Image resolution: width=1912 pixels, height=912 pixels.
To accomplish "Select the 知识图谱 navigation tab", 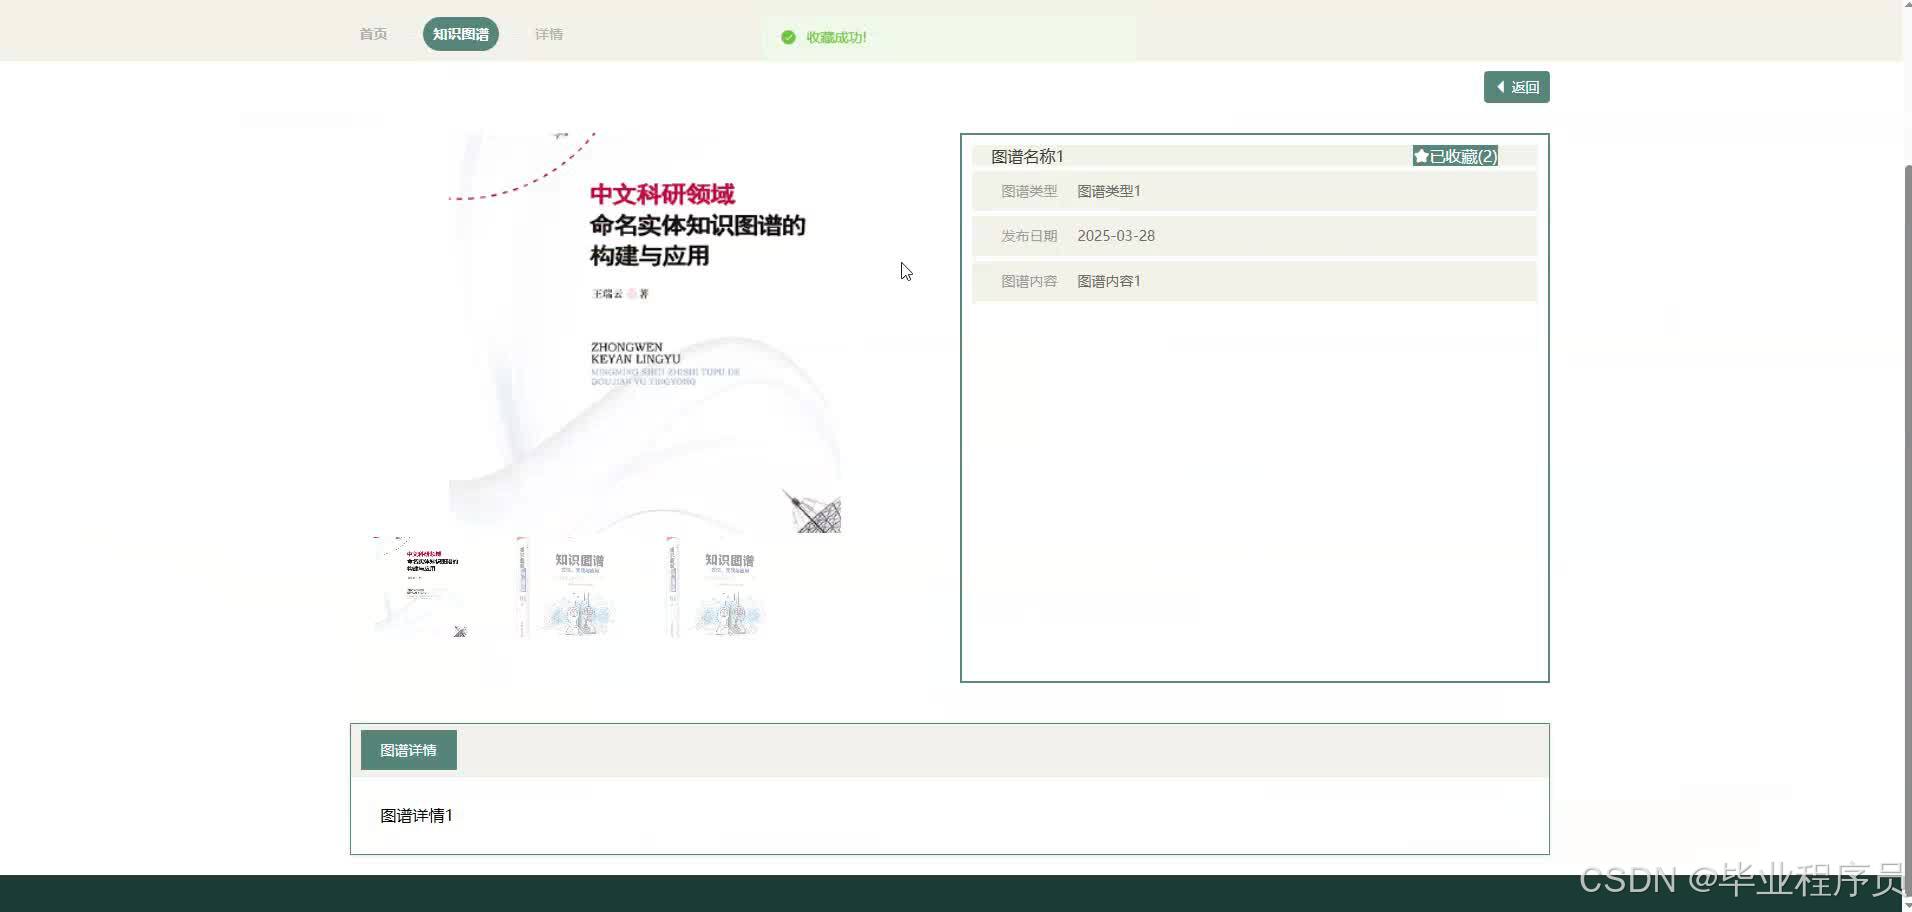I will [x=460, y=34].
